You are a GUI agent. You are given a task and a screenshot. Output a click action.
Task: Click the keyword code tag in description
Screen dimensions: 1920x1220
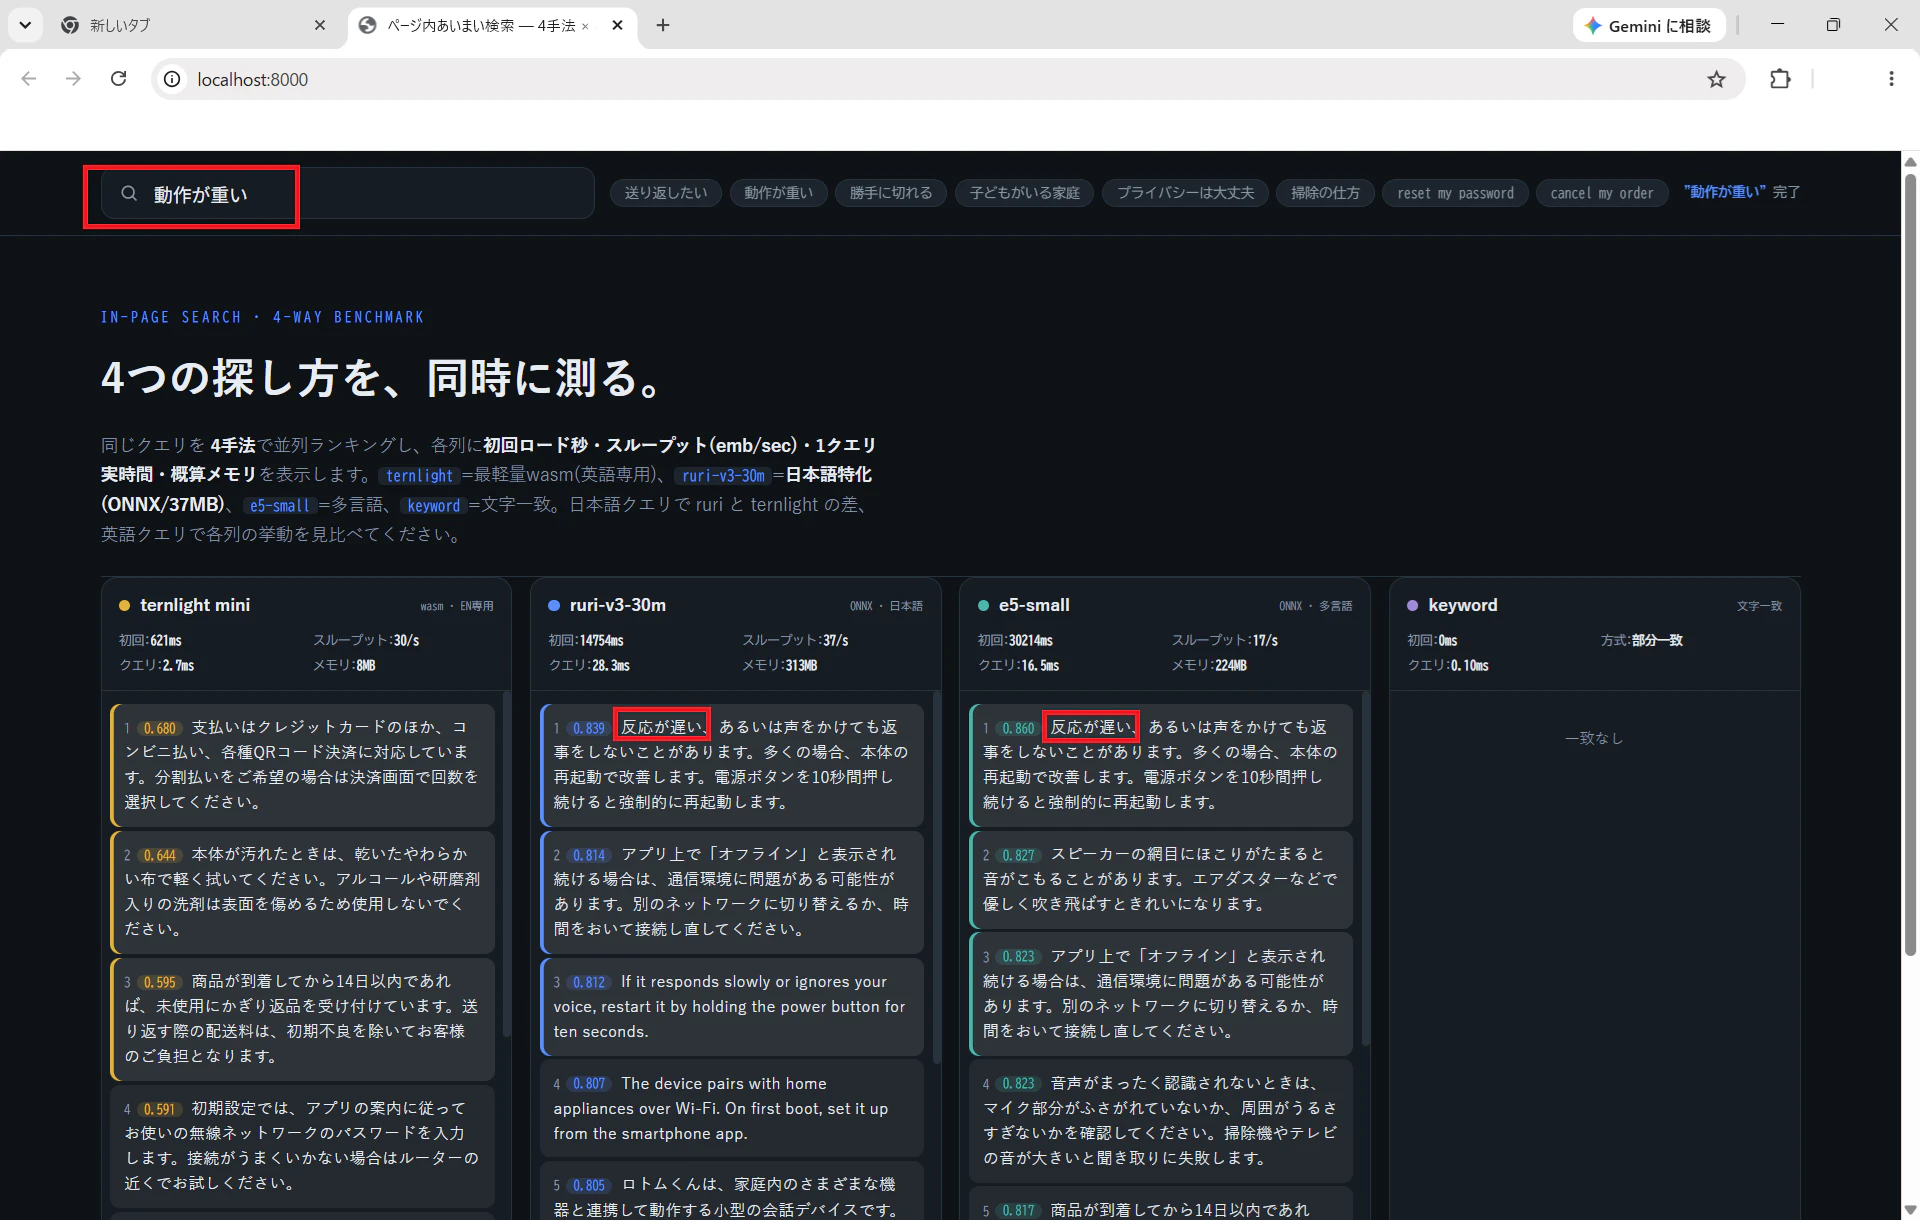click(434, 506)
